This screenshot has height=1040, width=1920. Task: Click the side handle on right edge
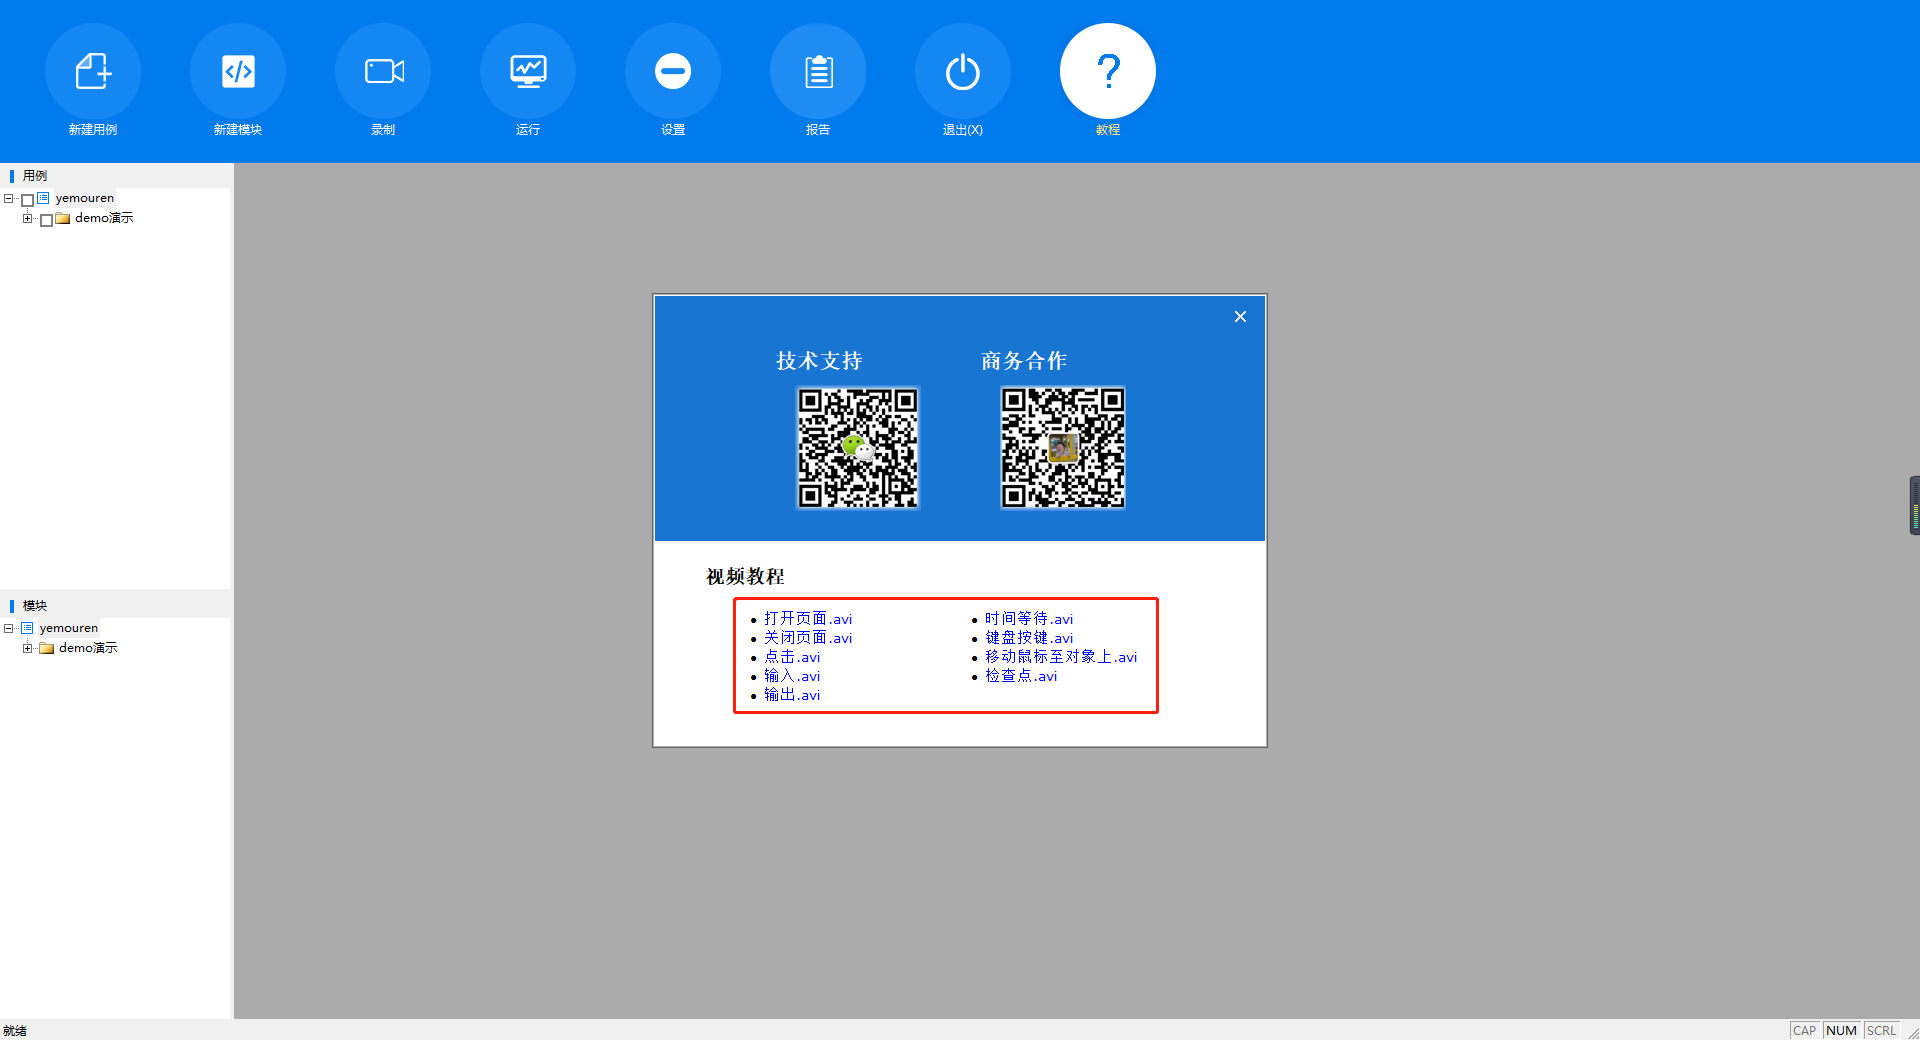pos(1914,506)
